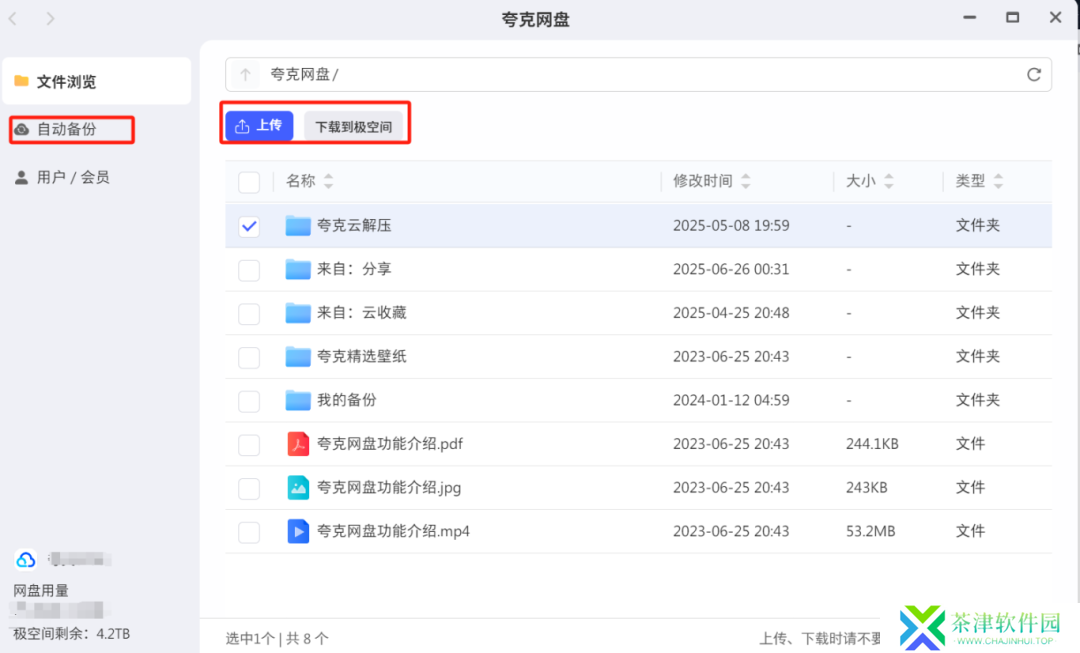
Task: Switch to the 文件浏览 tab
Action: (96, 81)
